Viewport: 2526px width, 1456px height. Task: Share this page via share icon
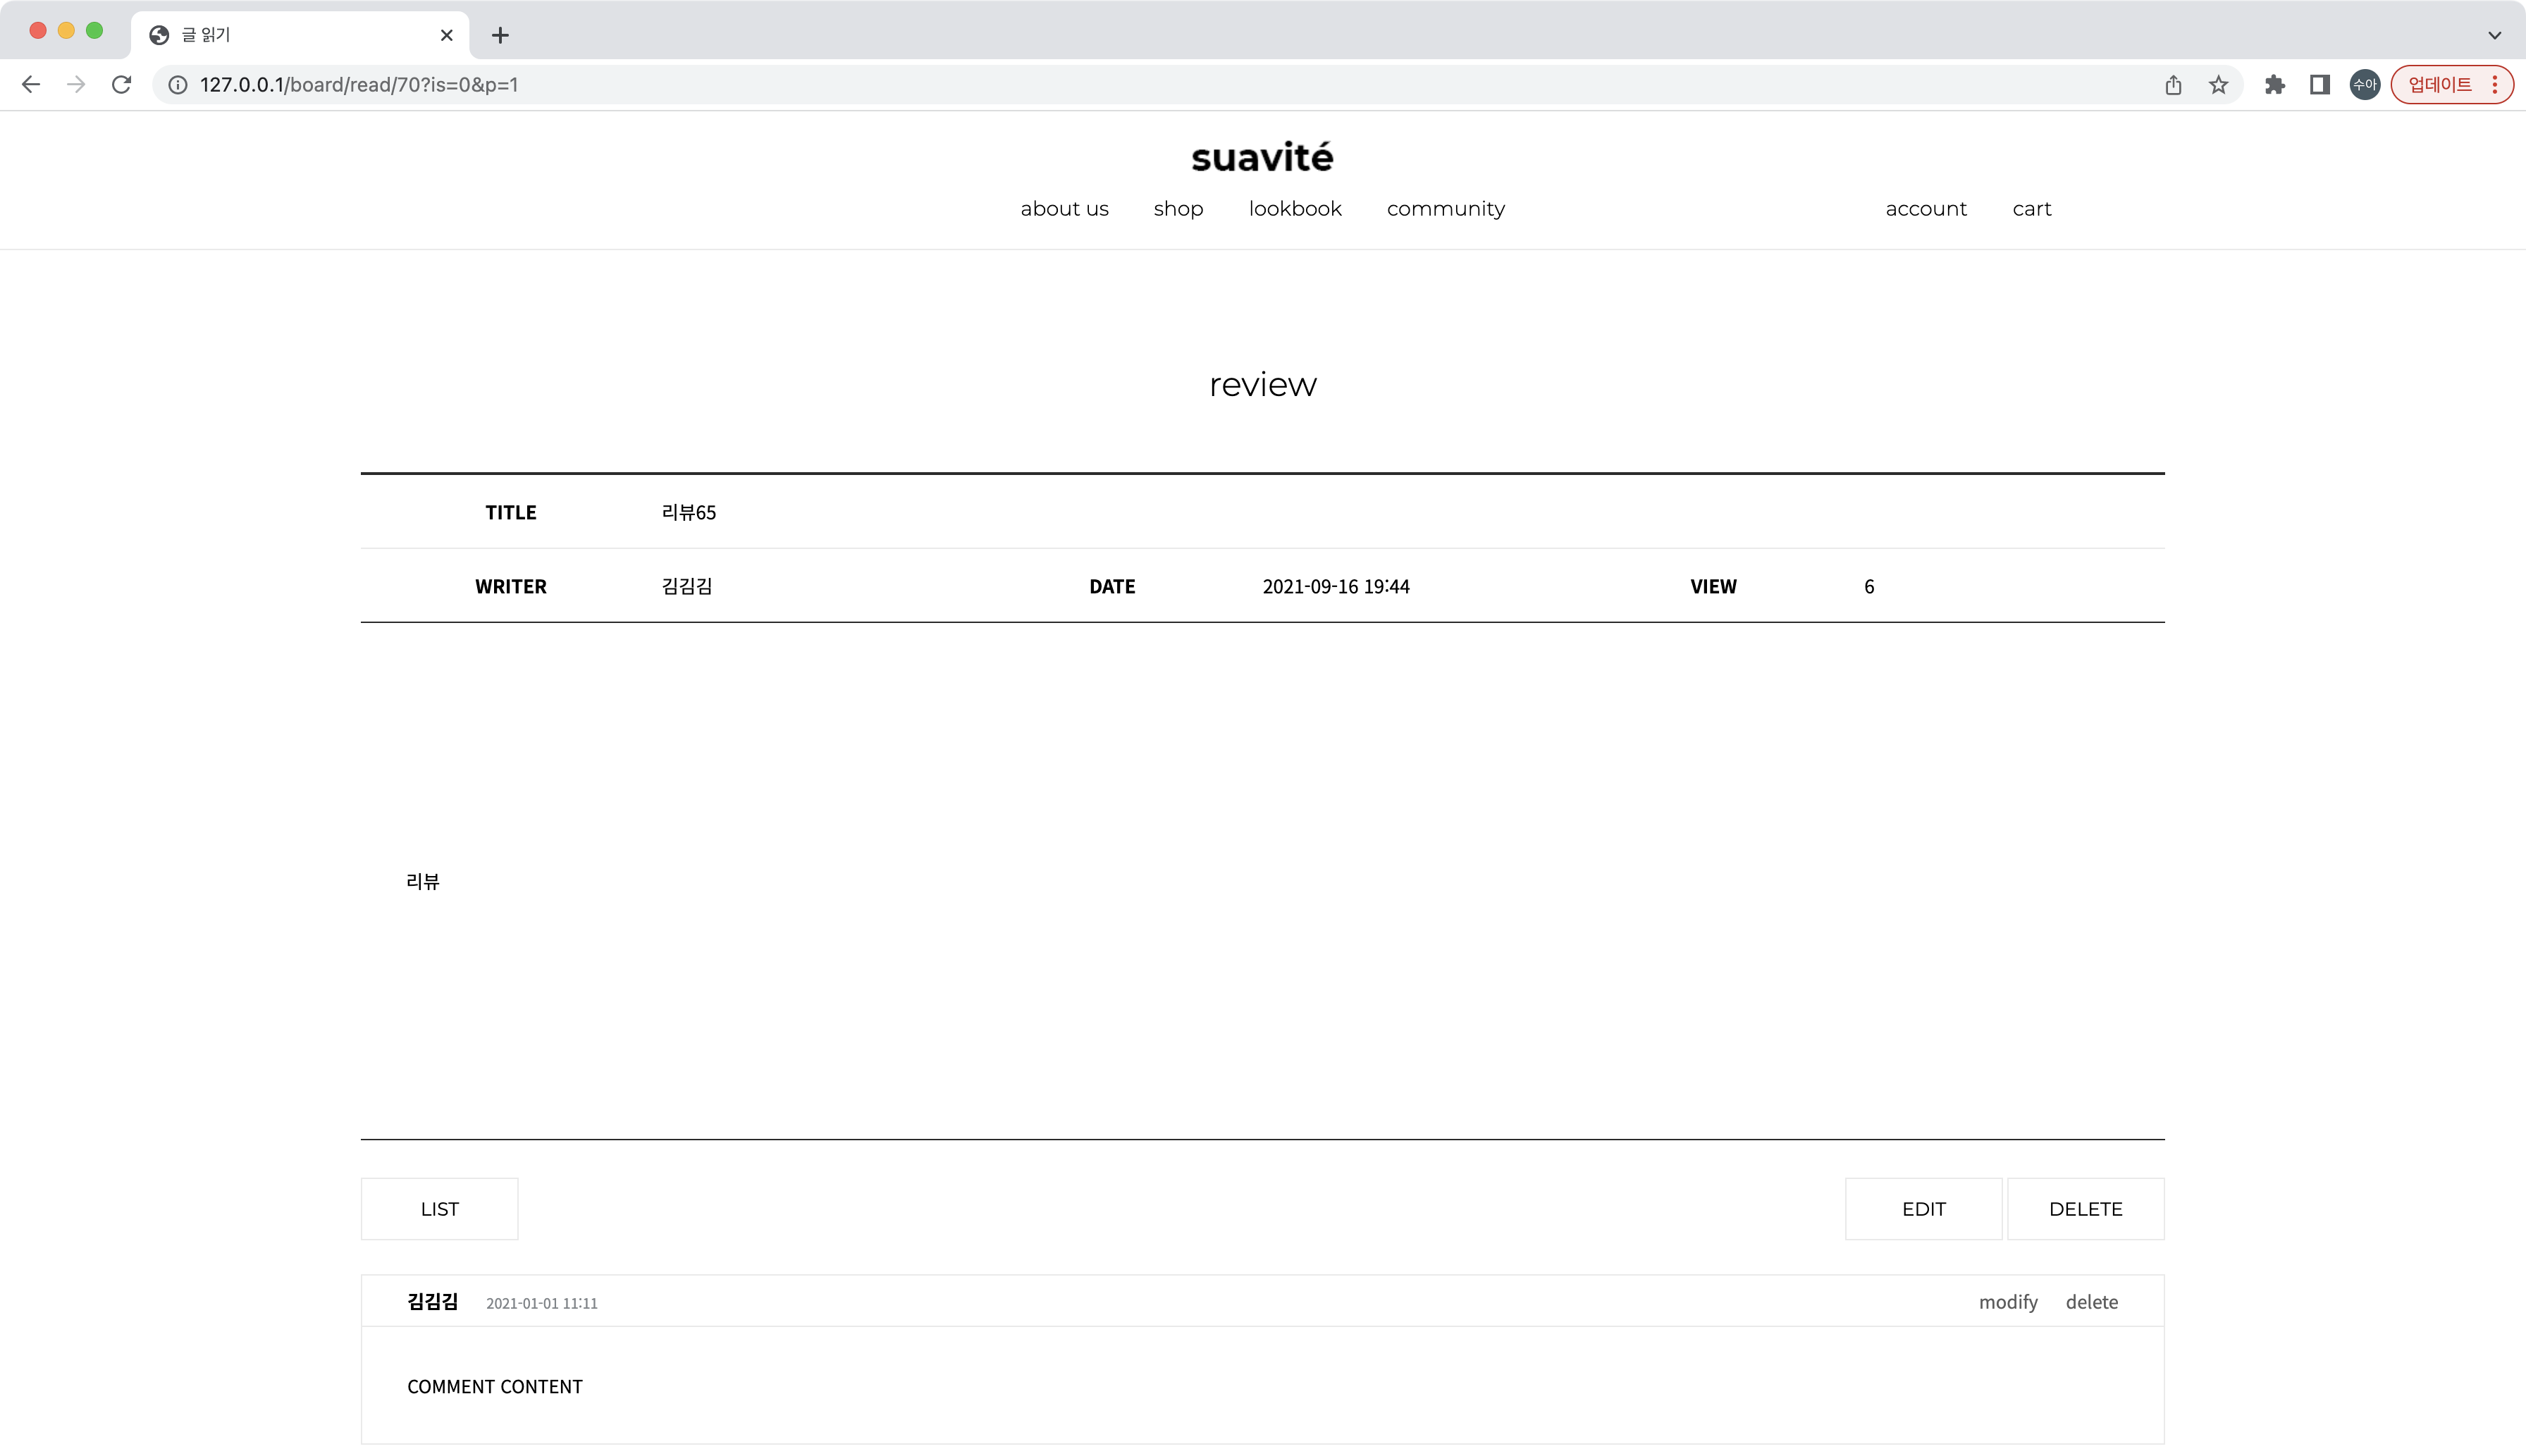click(x=2173, y=85)
